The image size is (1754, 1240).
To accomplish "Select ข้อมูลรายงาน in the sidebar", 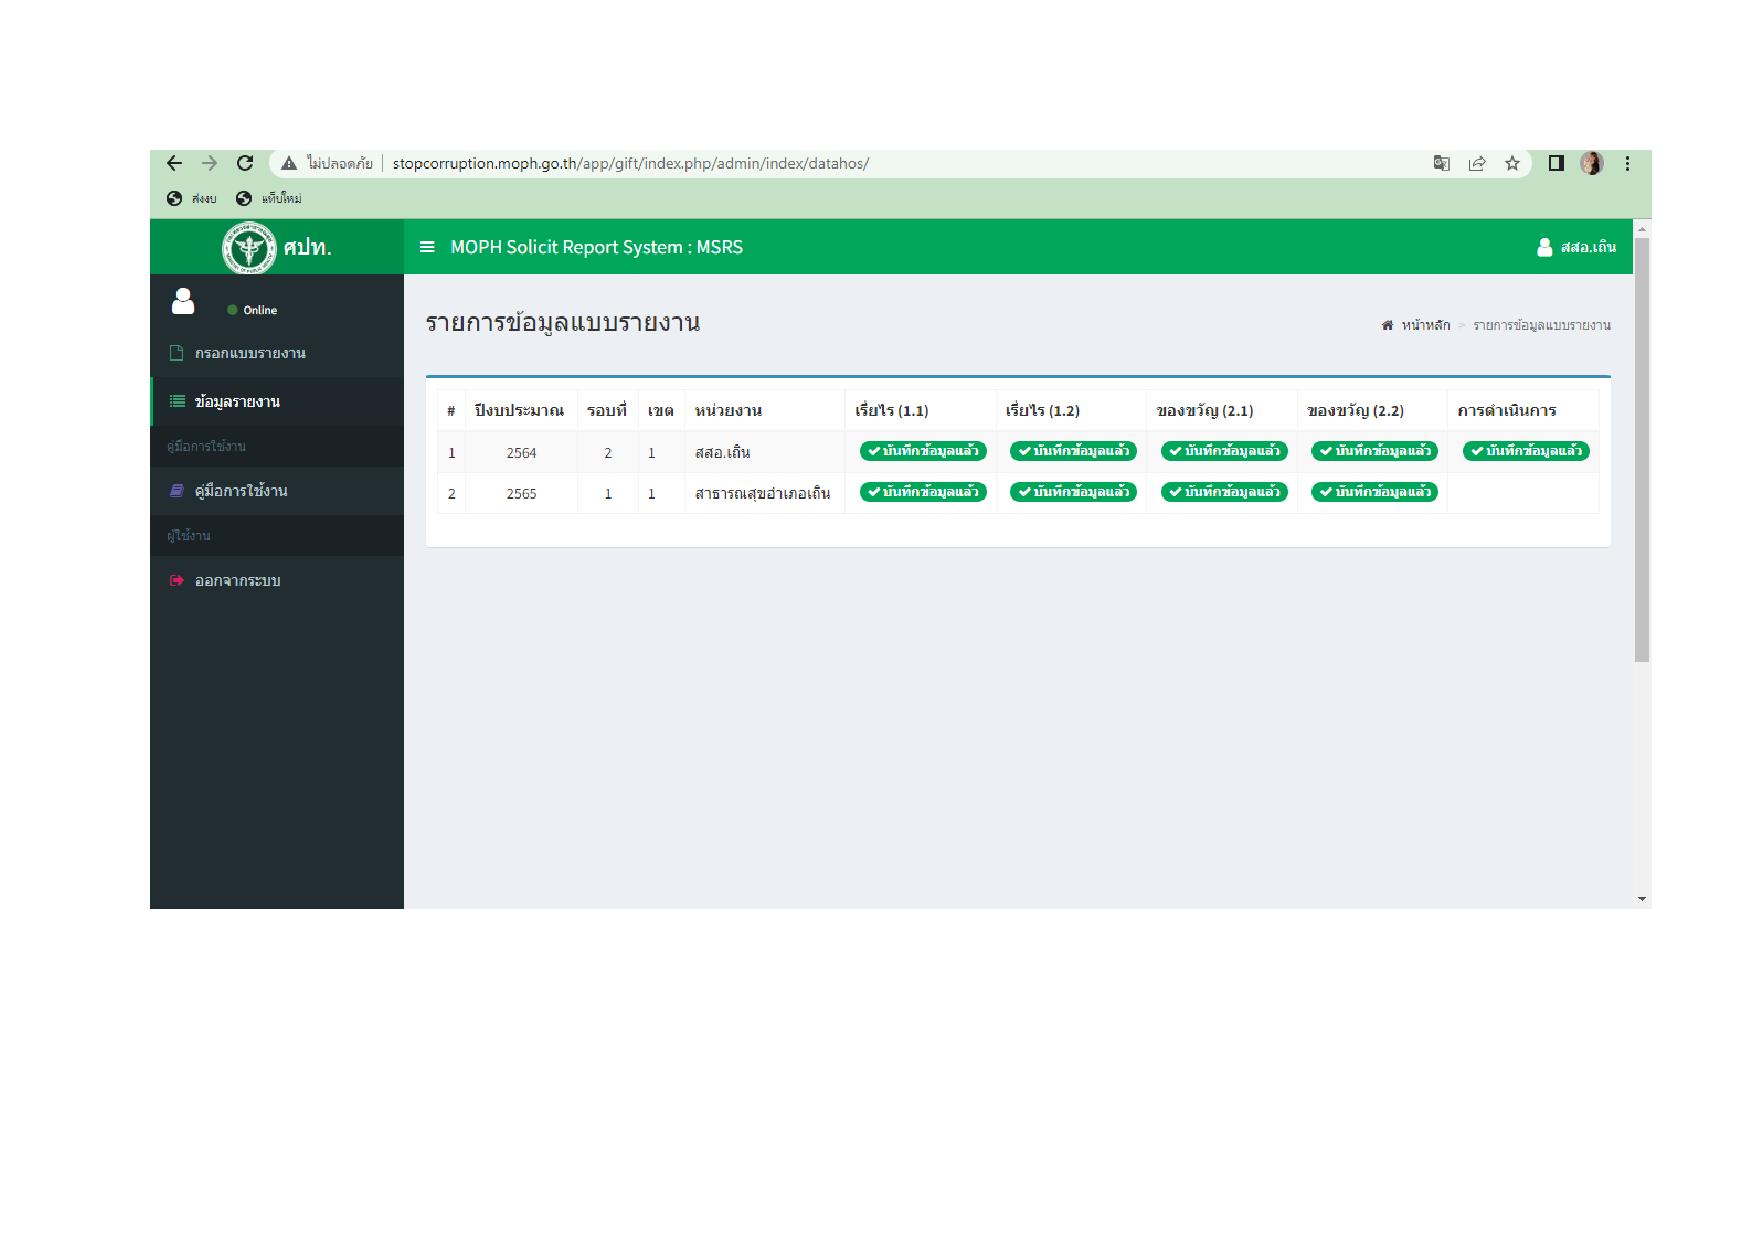I will coord(277,401).
